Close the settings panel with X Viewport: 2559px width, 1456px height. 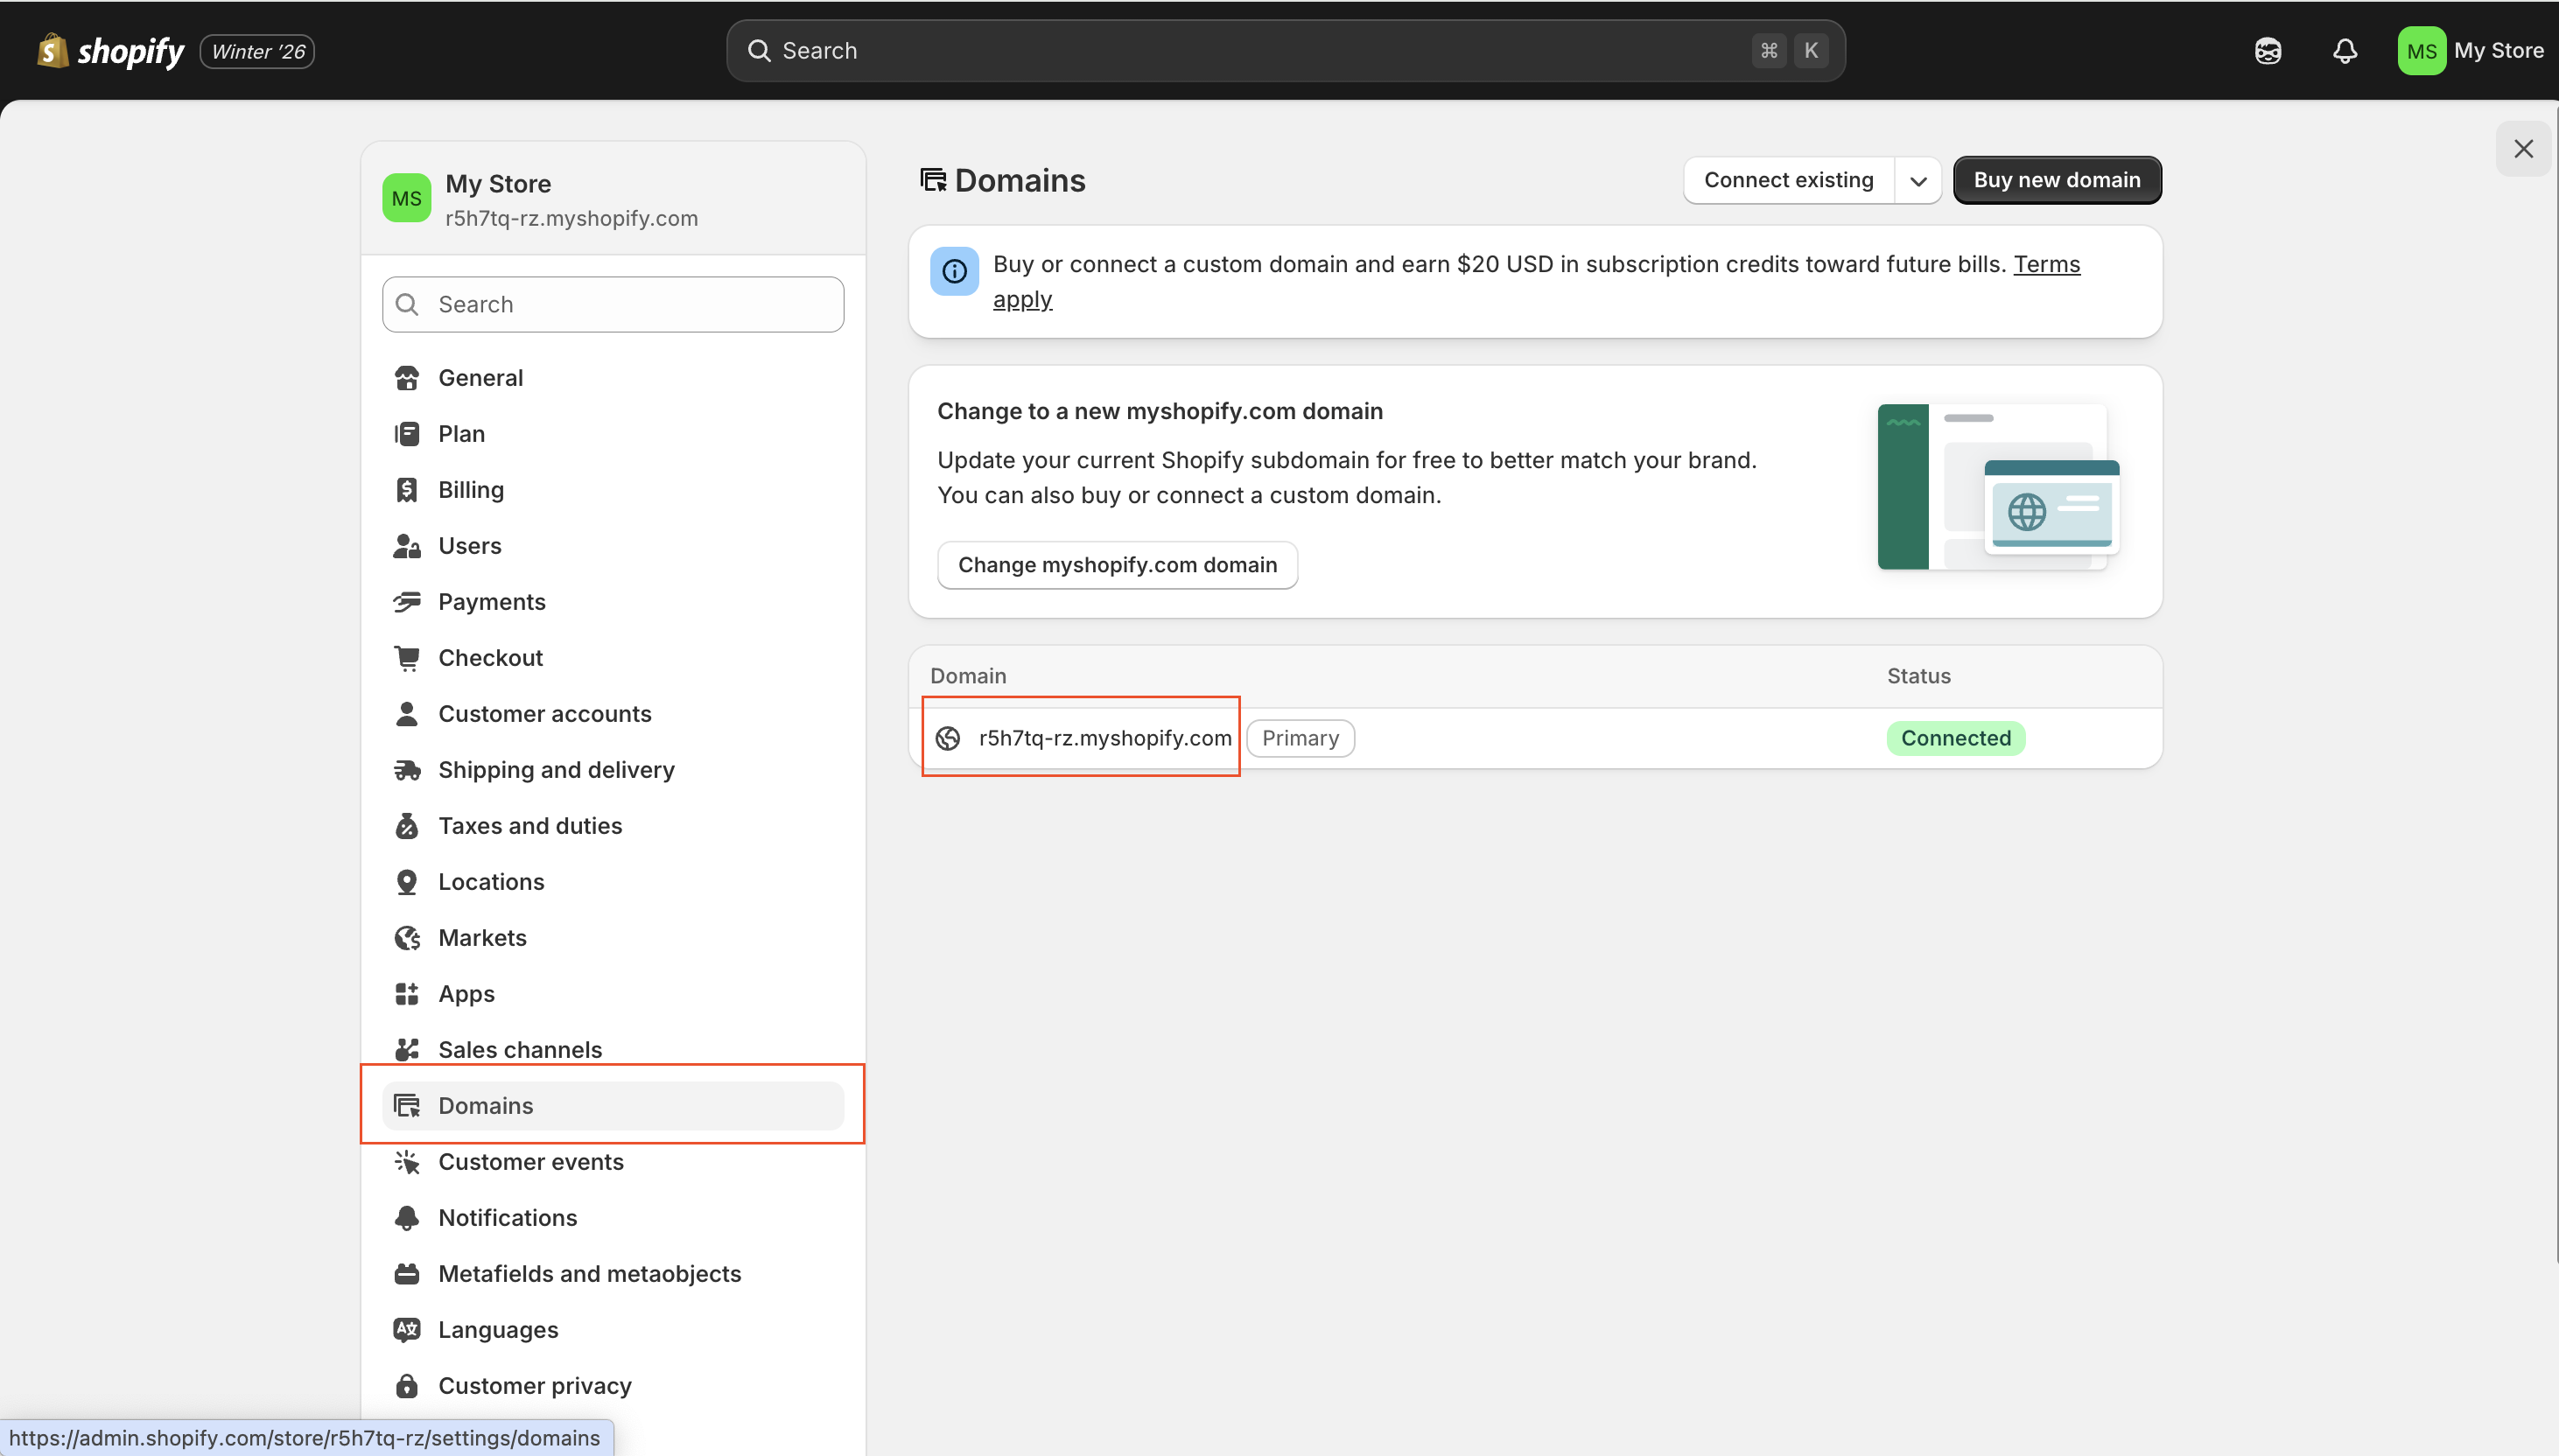(x=2522, y=149)
